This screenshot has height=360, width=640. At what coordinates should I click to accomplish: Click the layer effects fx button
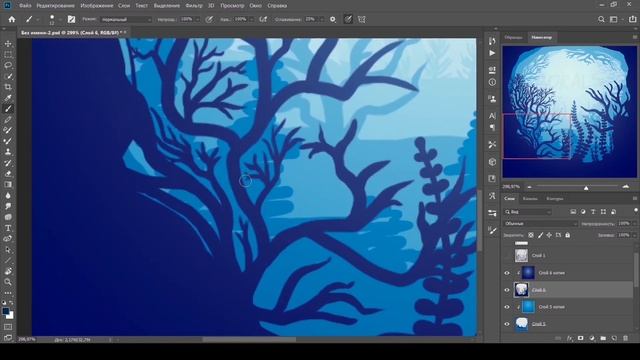point(570,338)
